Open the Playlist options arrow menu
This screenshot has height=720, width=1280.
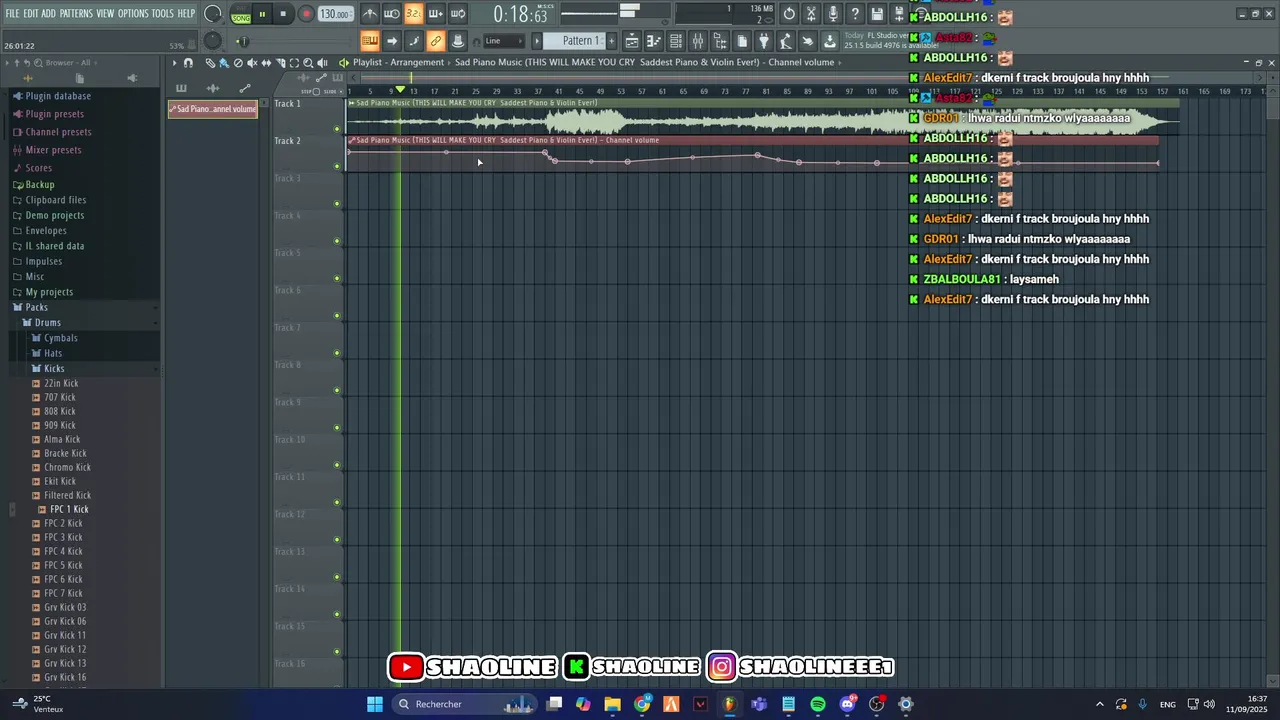(x=174, y=62)
